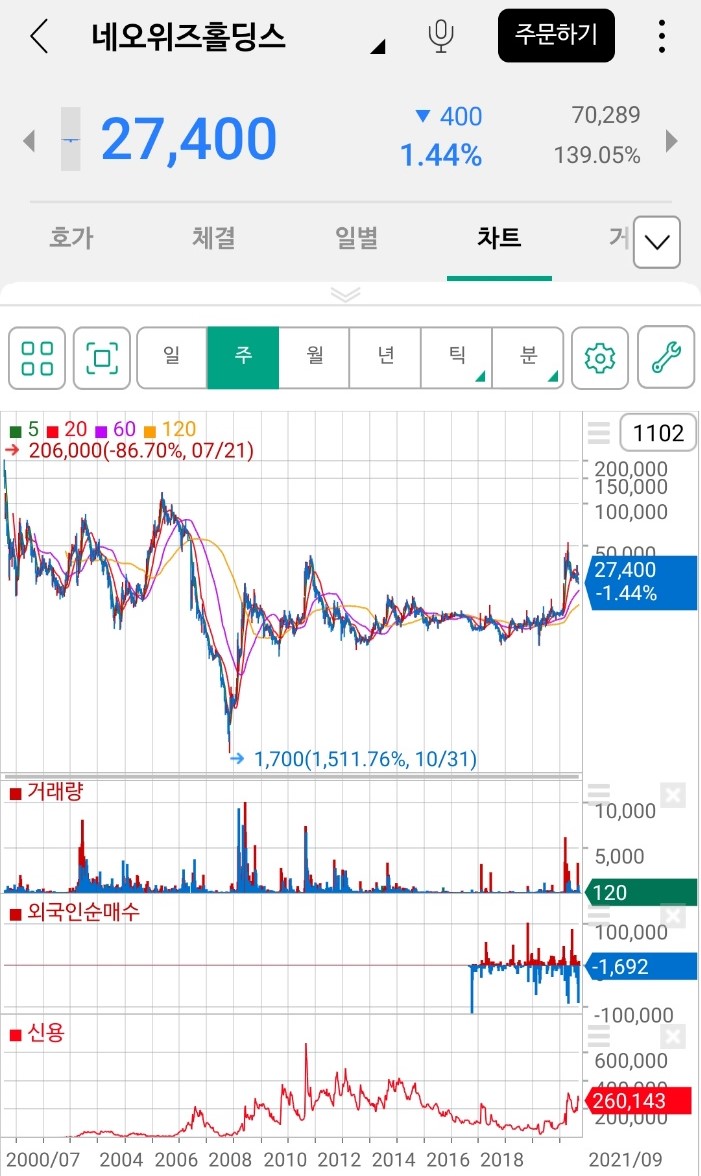Tap the blue 27,400 current price tag
The width and height of the screenshot is (701, 1176).
click(x=642, y=582)
